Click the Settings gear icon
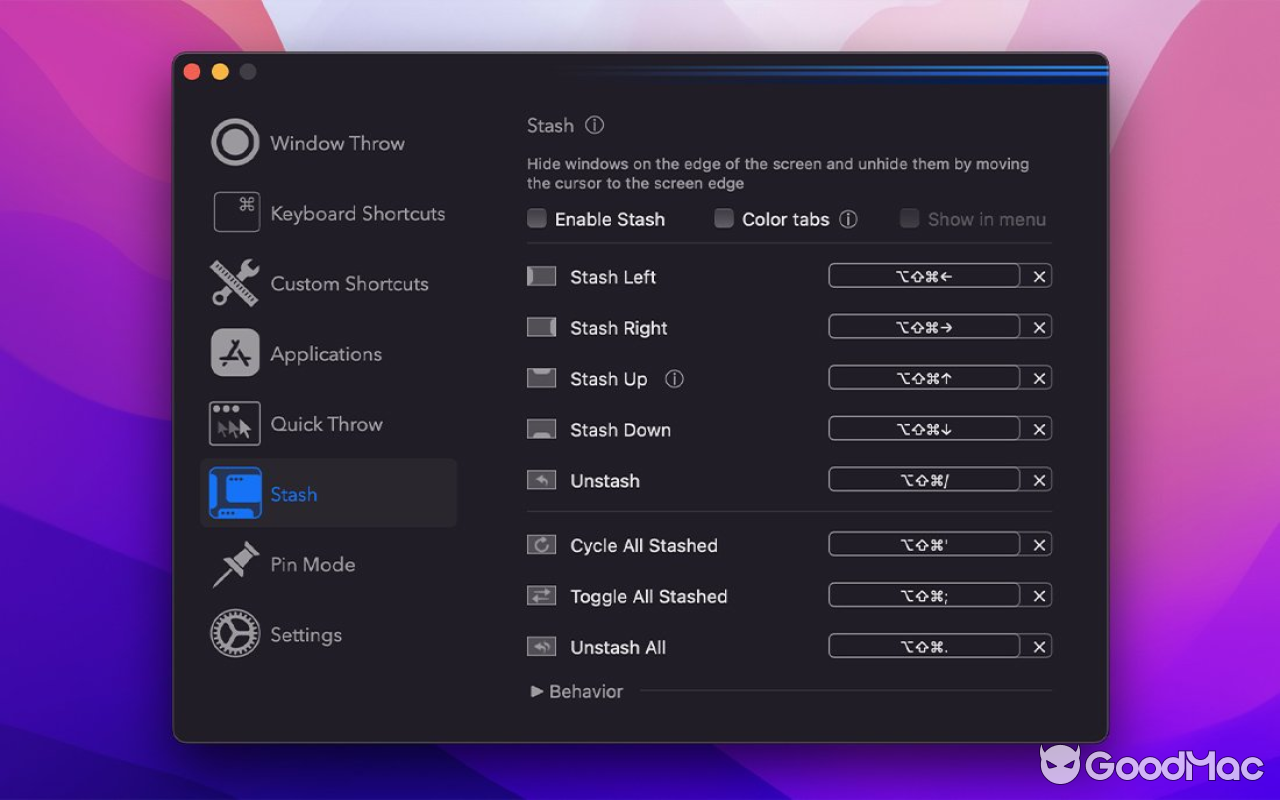 click(234, 634)
